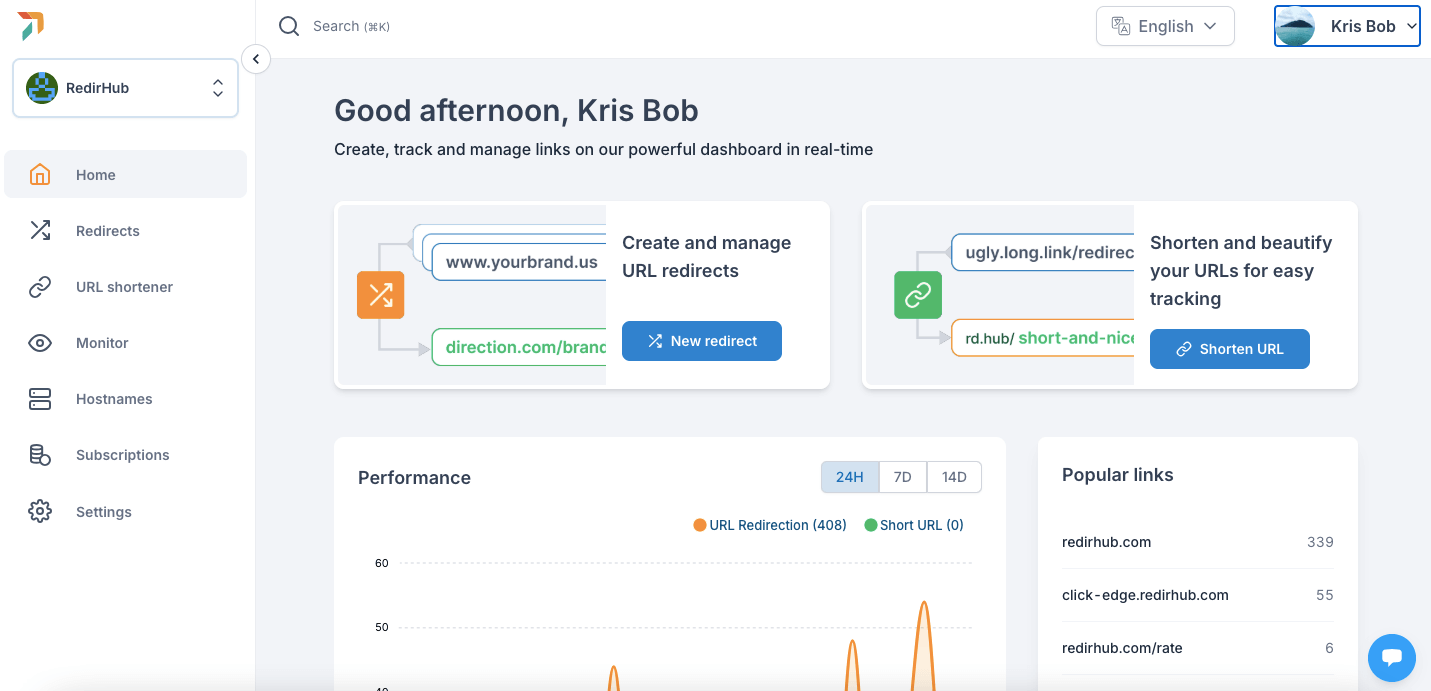Click the Shorten URL button
1431x691 pixels.
pos(1229,349)
